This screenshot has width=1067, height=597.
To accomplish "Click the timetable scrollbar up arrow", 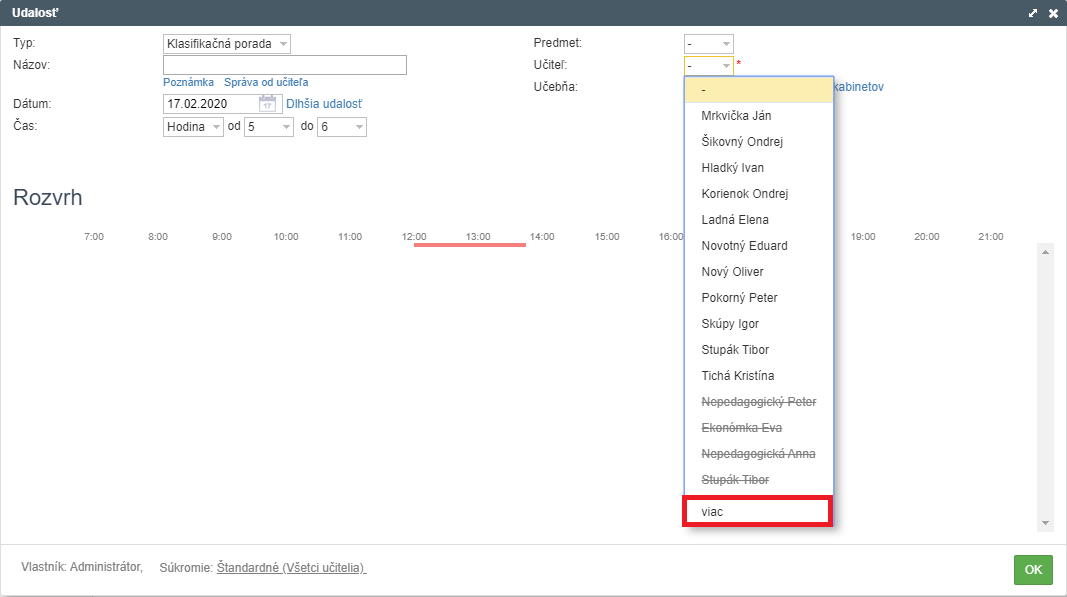I will [1045, 253].
